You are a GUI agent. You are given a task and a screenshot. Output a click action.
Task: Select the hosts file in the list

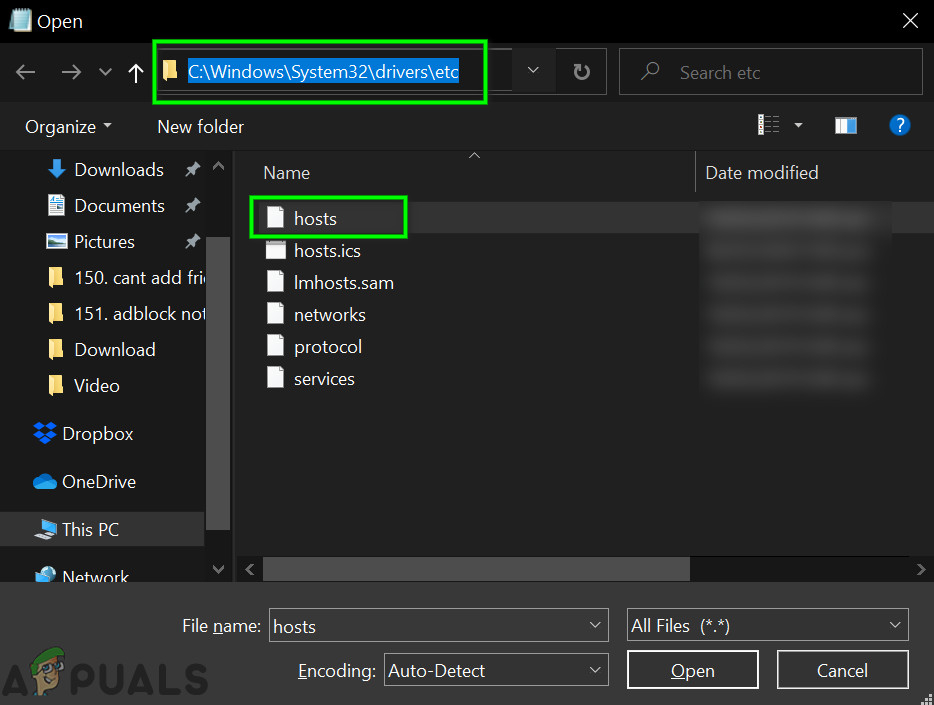[x=316, y=218]
